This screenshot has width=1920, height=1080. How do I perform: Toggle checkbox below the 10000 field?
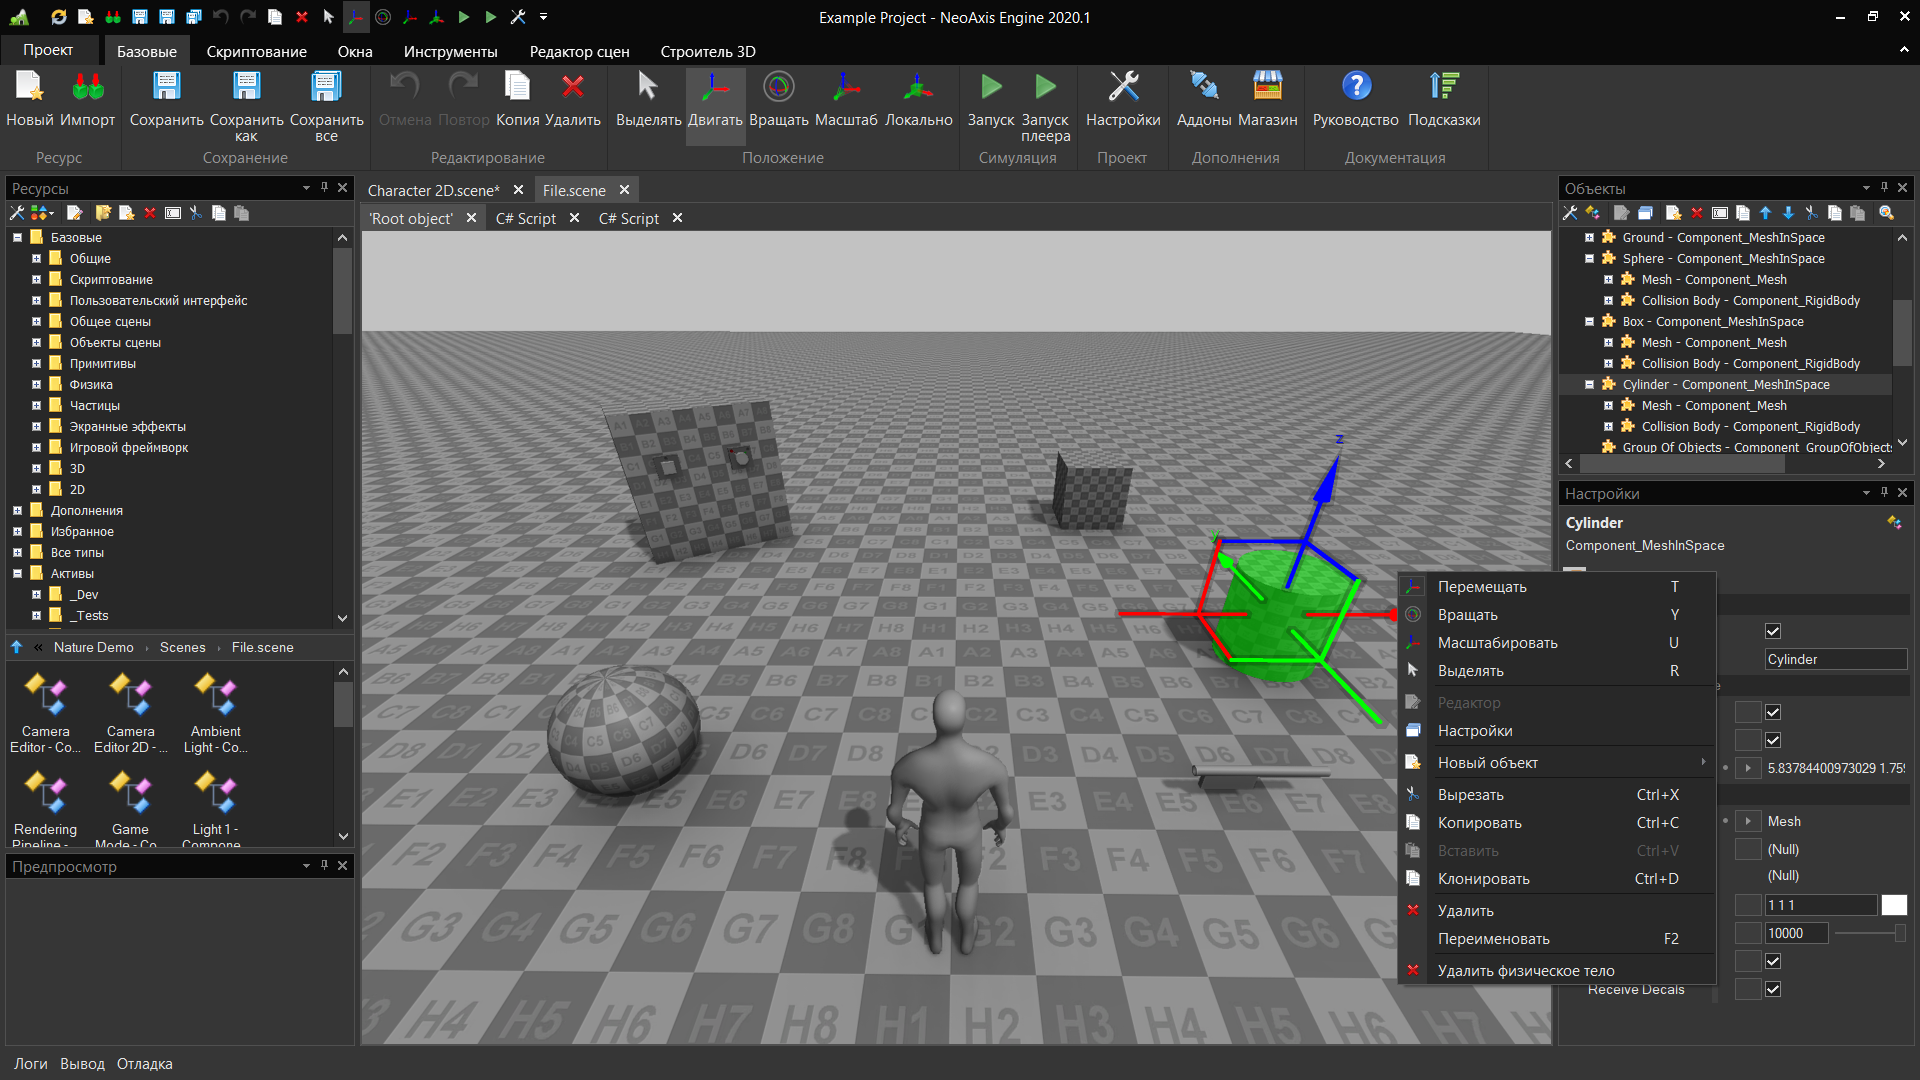pos(1773,961)
